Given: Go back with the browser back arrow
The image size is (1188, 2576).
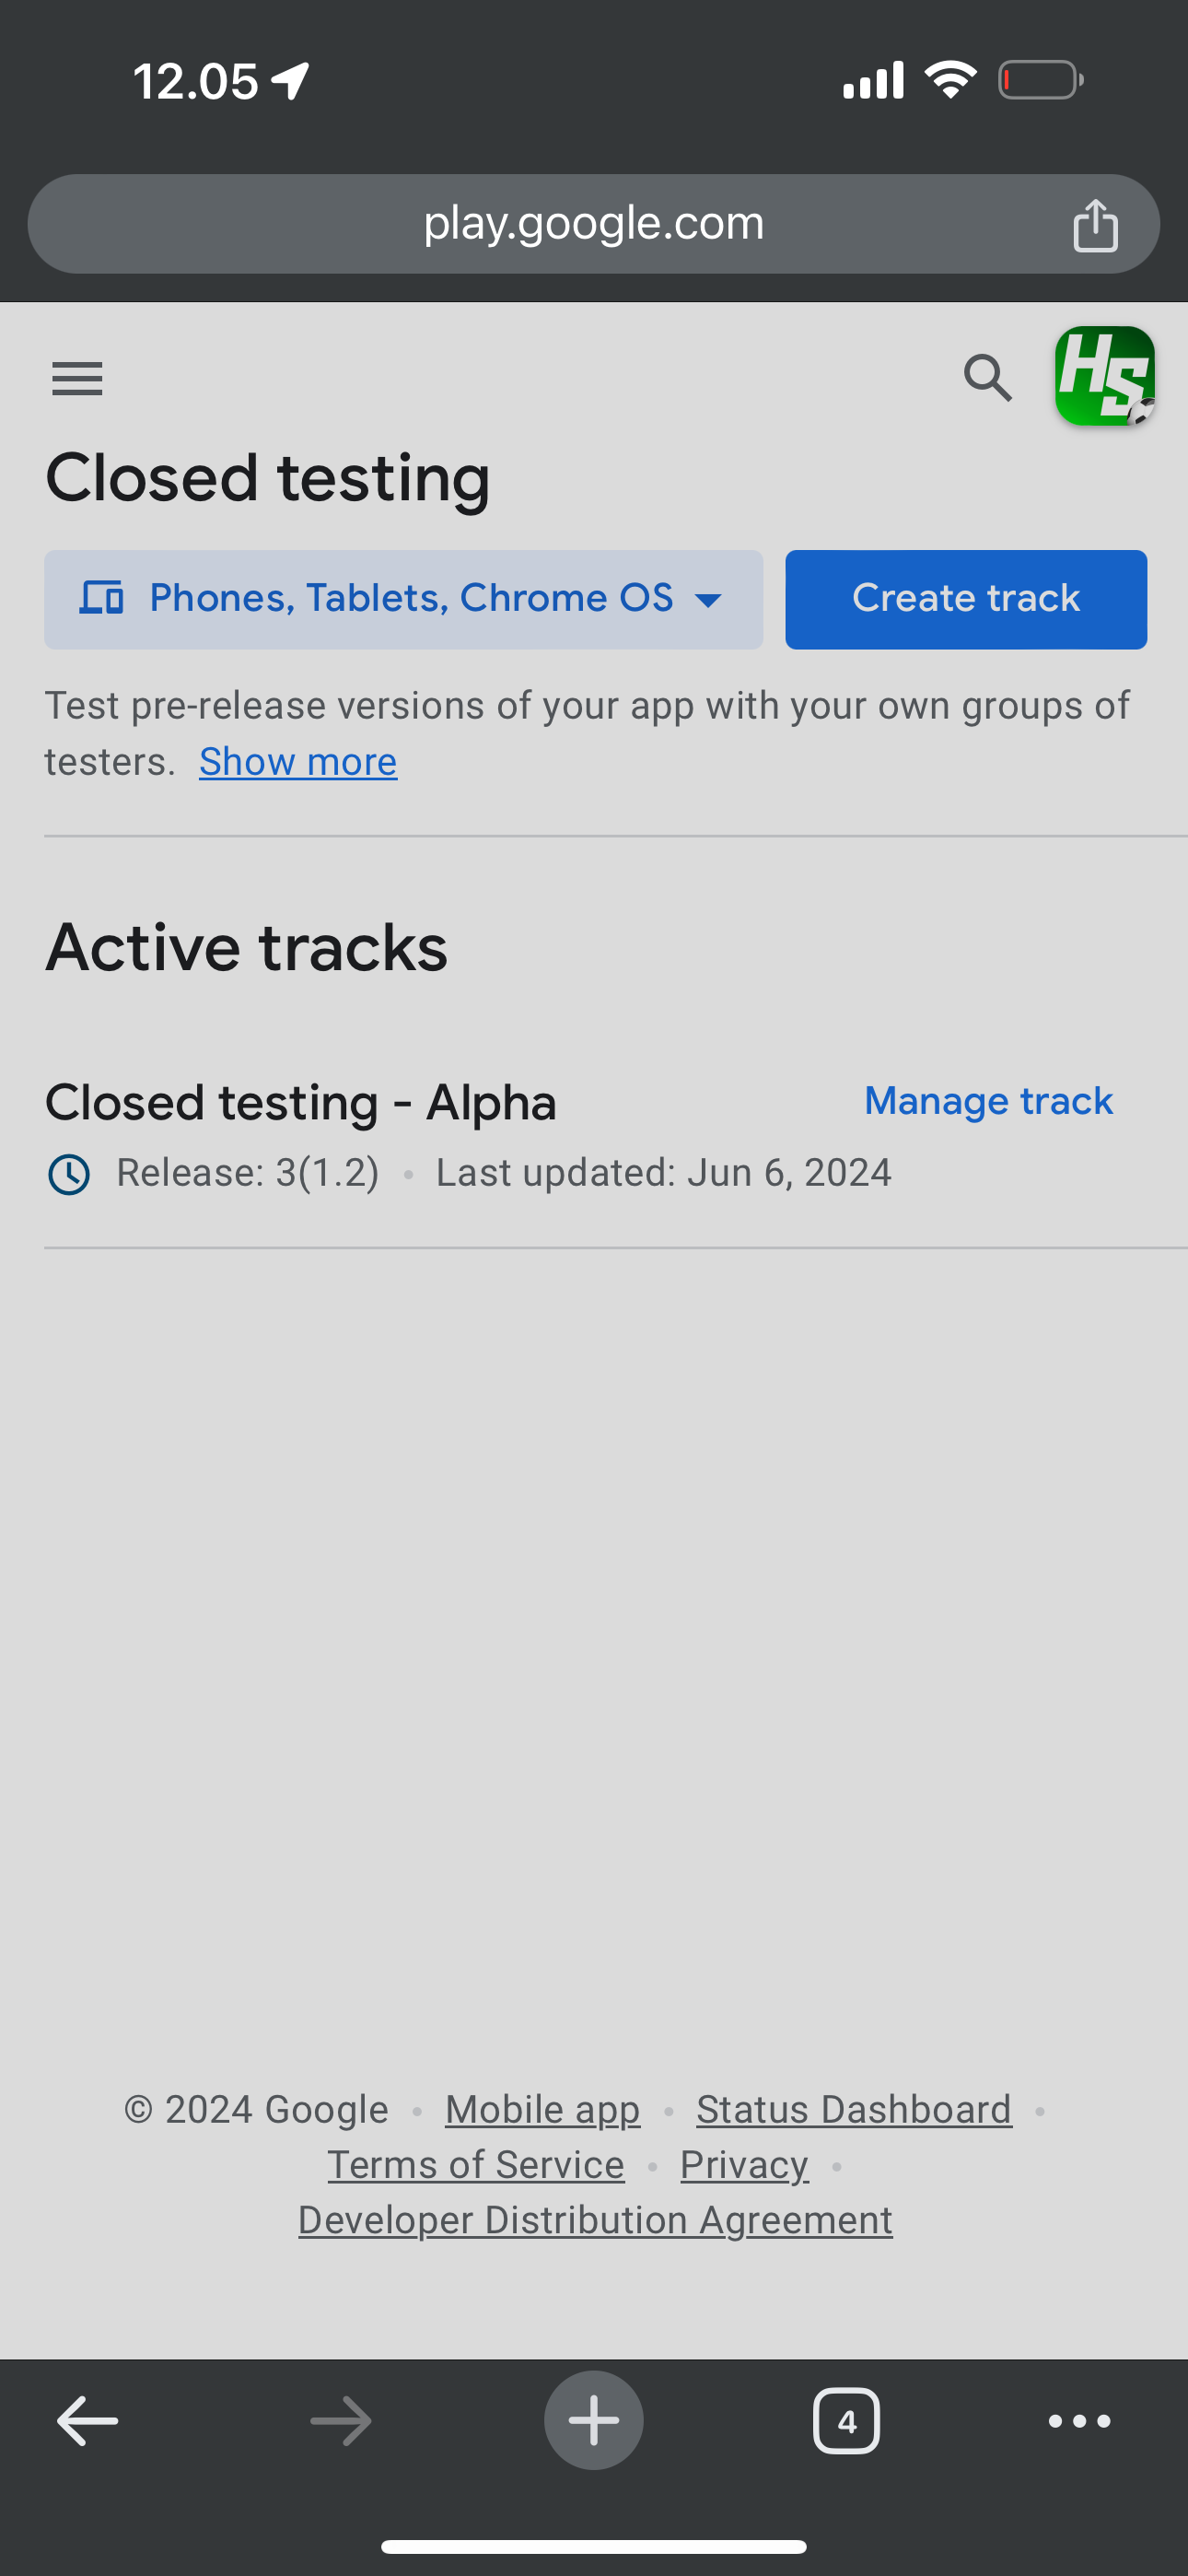Looking at the screenshot, I should (x=88, y=2421).
